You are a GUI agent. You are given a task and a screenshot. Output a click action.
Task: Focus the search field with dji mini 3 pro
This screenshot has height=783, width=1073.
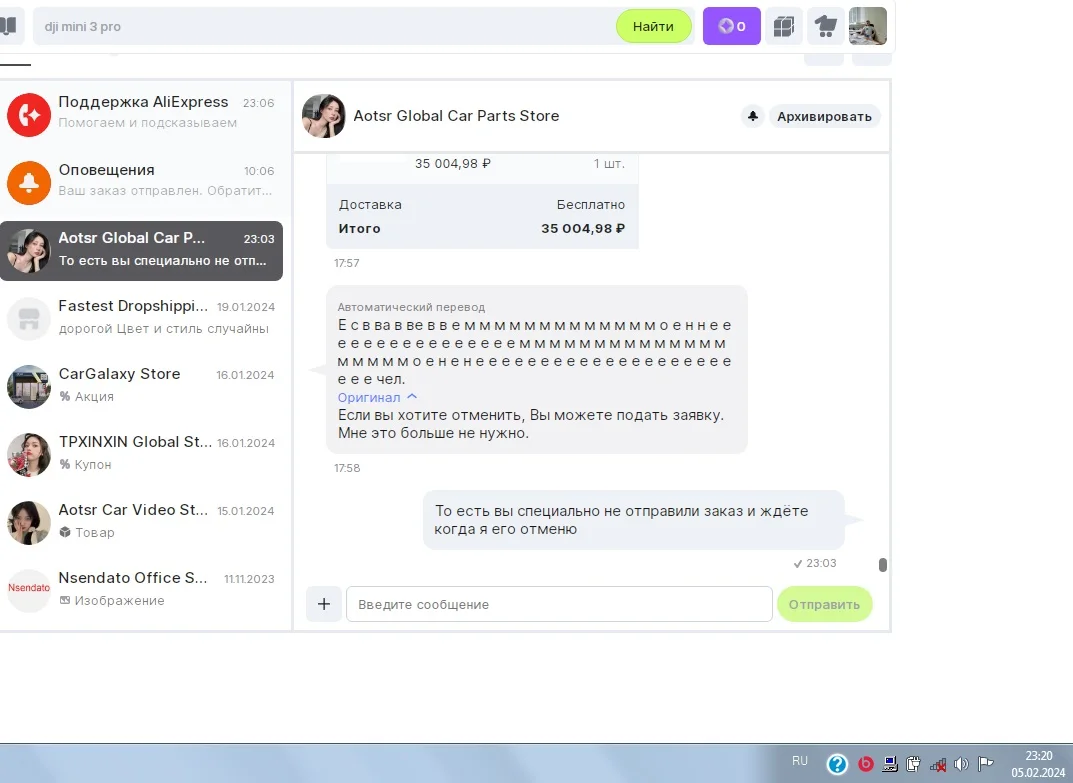coord(324,26)
